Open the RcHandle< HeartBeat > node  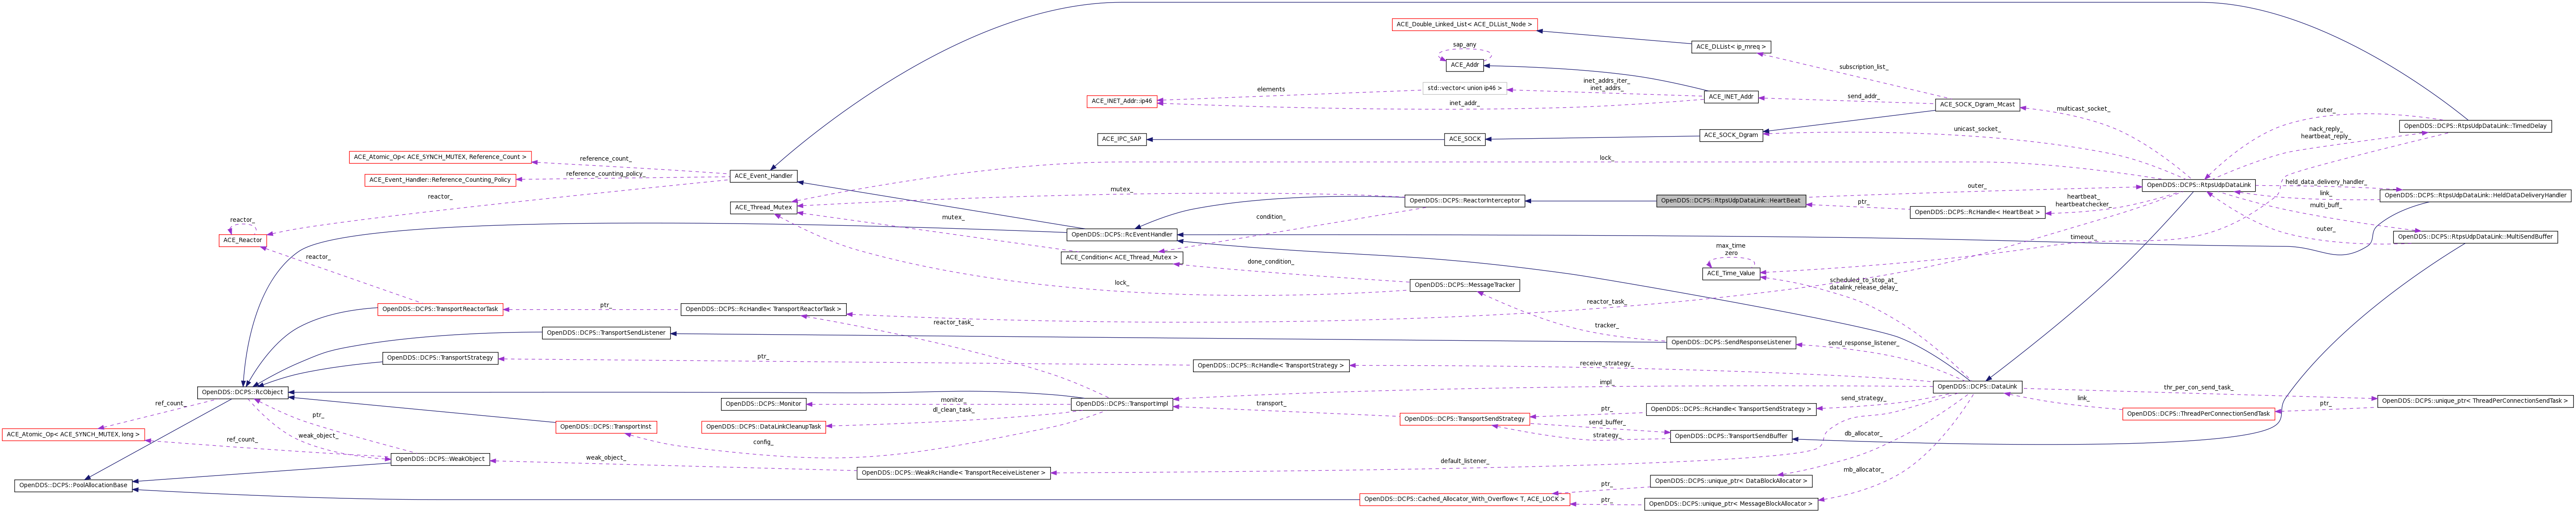[1977, 212]
